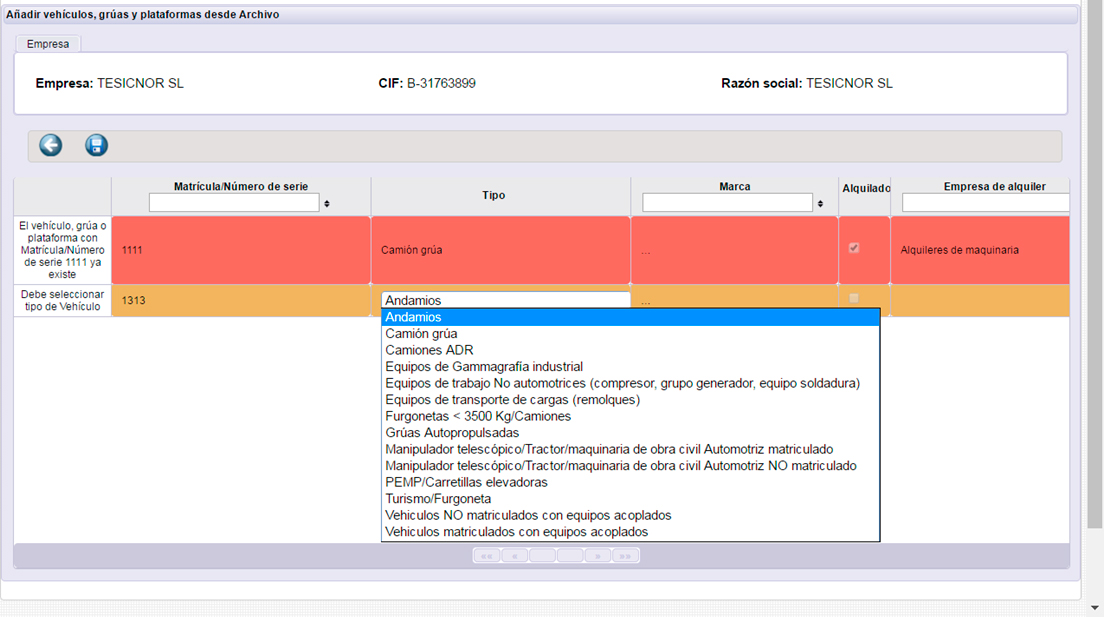Click the Empresa: TESICNOR SL text
Screen dimensions: 1104x617
click(x=110, y=83)
